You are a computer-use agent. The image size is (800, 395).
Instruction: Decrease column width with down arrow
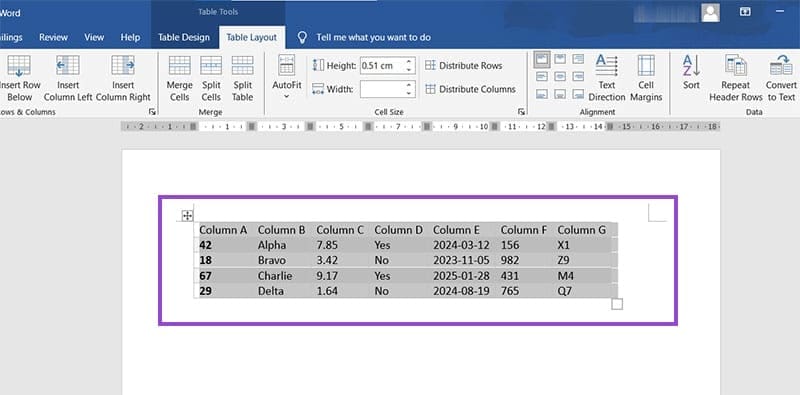tap(409, 93)
